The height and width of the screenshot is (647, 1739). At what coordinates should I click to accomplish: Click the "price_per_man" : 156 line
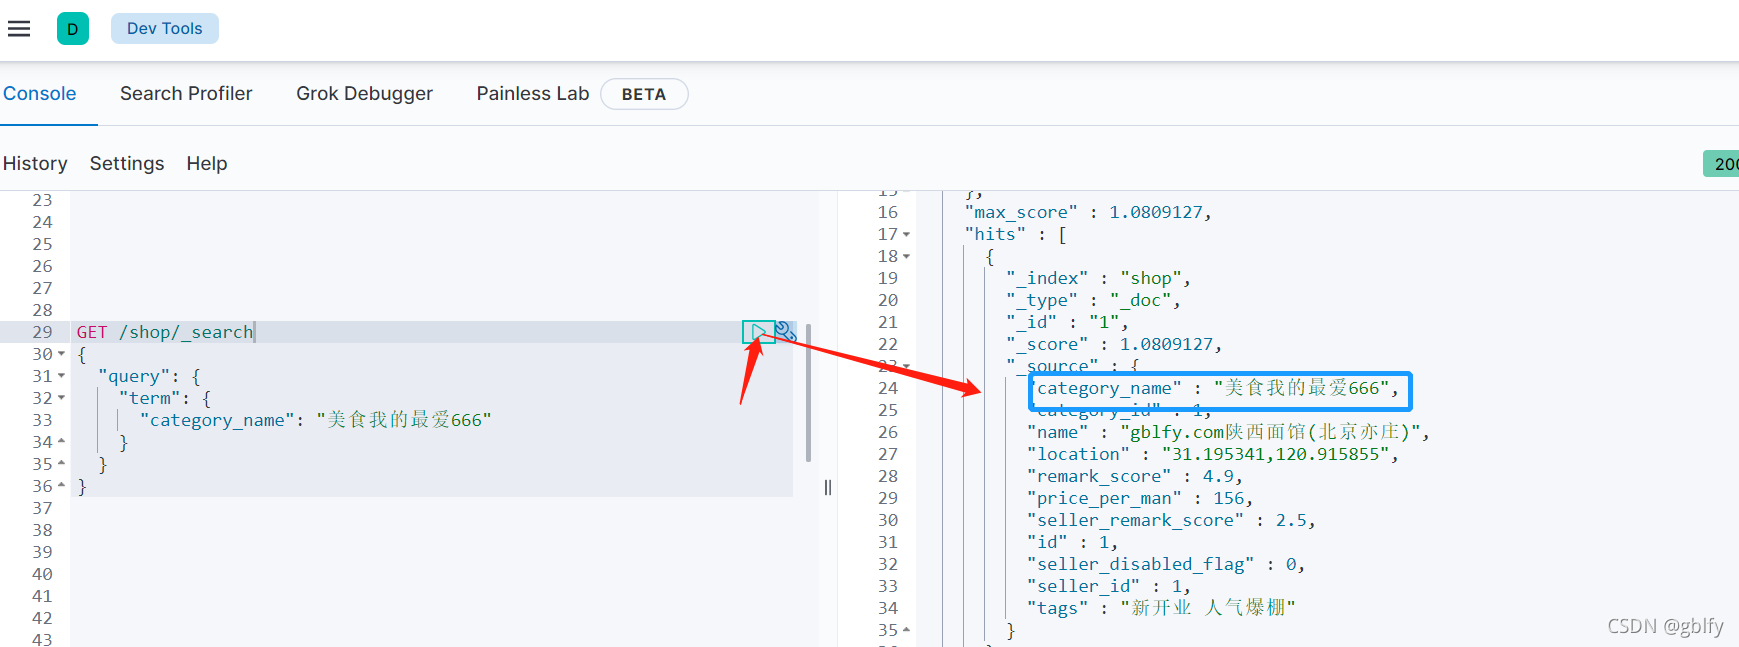1140,498
